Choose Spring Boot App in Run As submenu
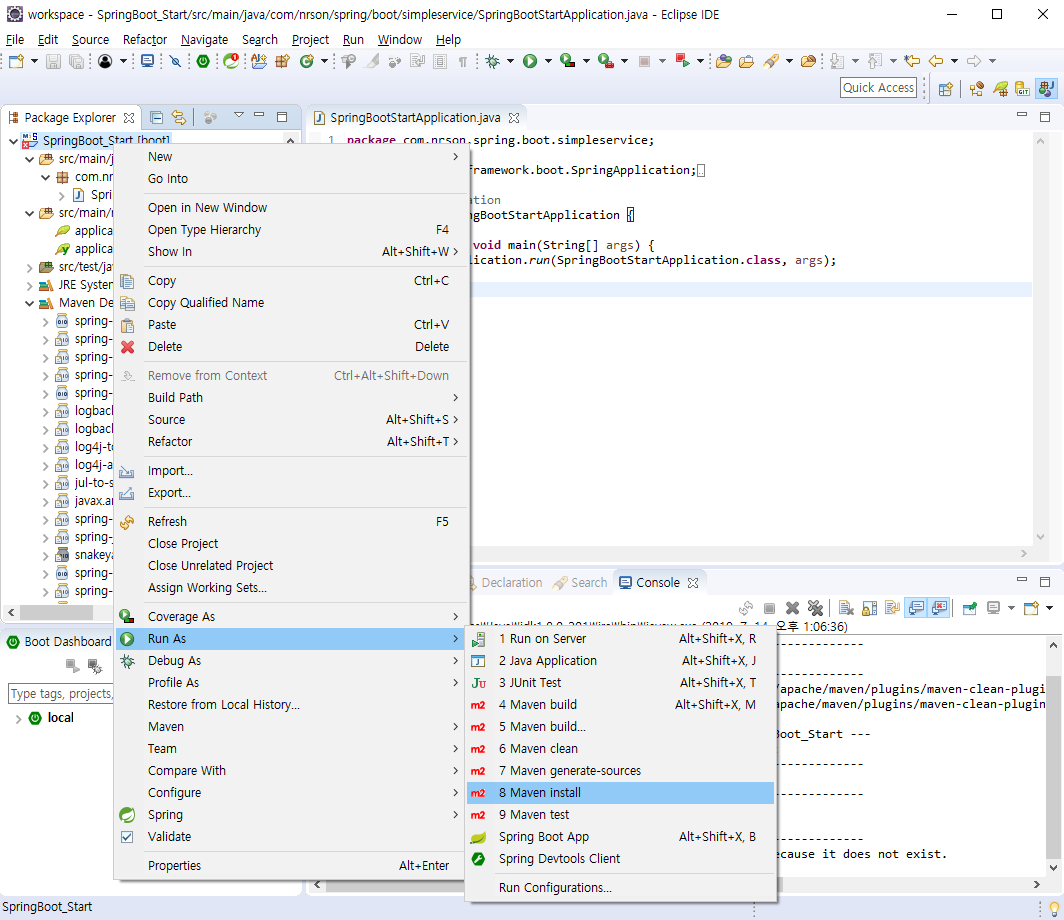Viewport: 1064px width, 920px height. click(620, 837)
